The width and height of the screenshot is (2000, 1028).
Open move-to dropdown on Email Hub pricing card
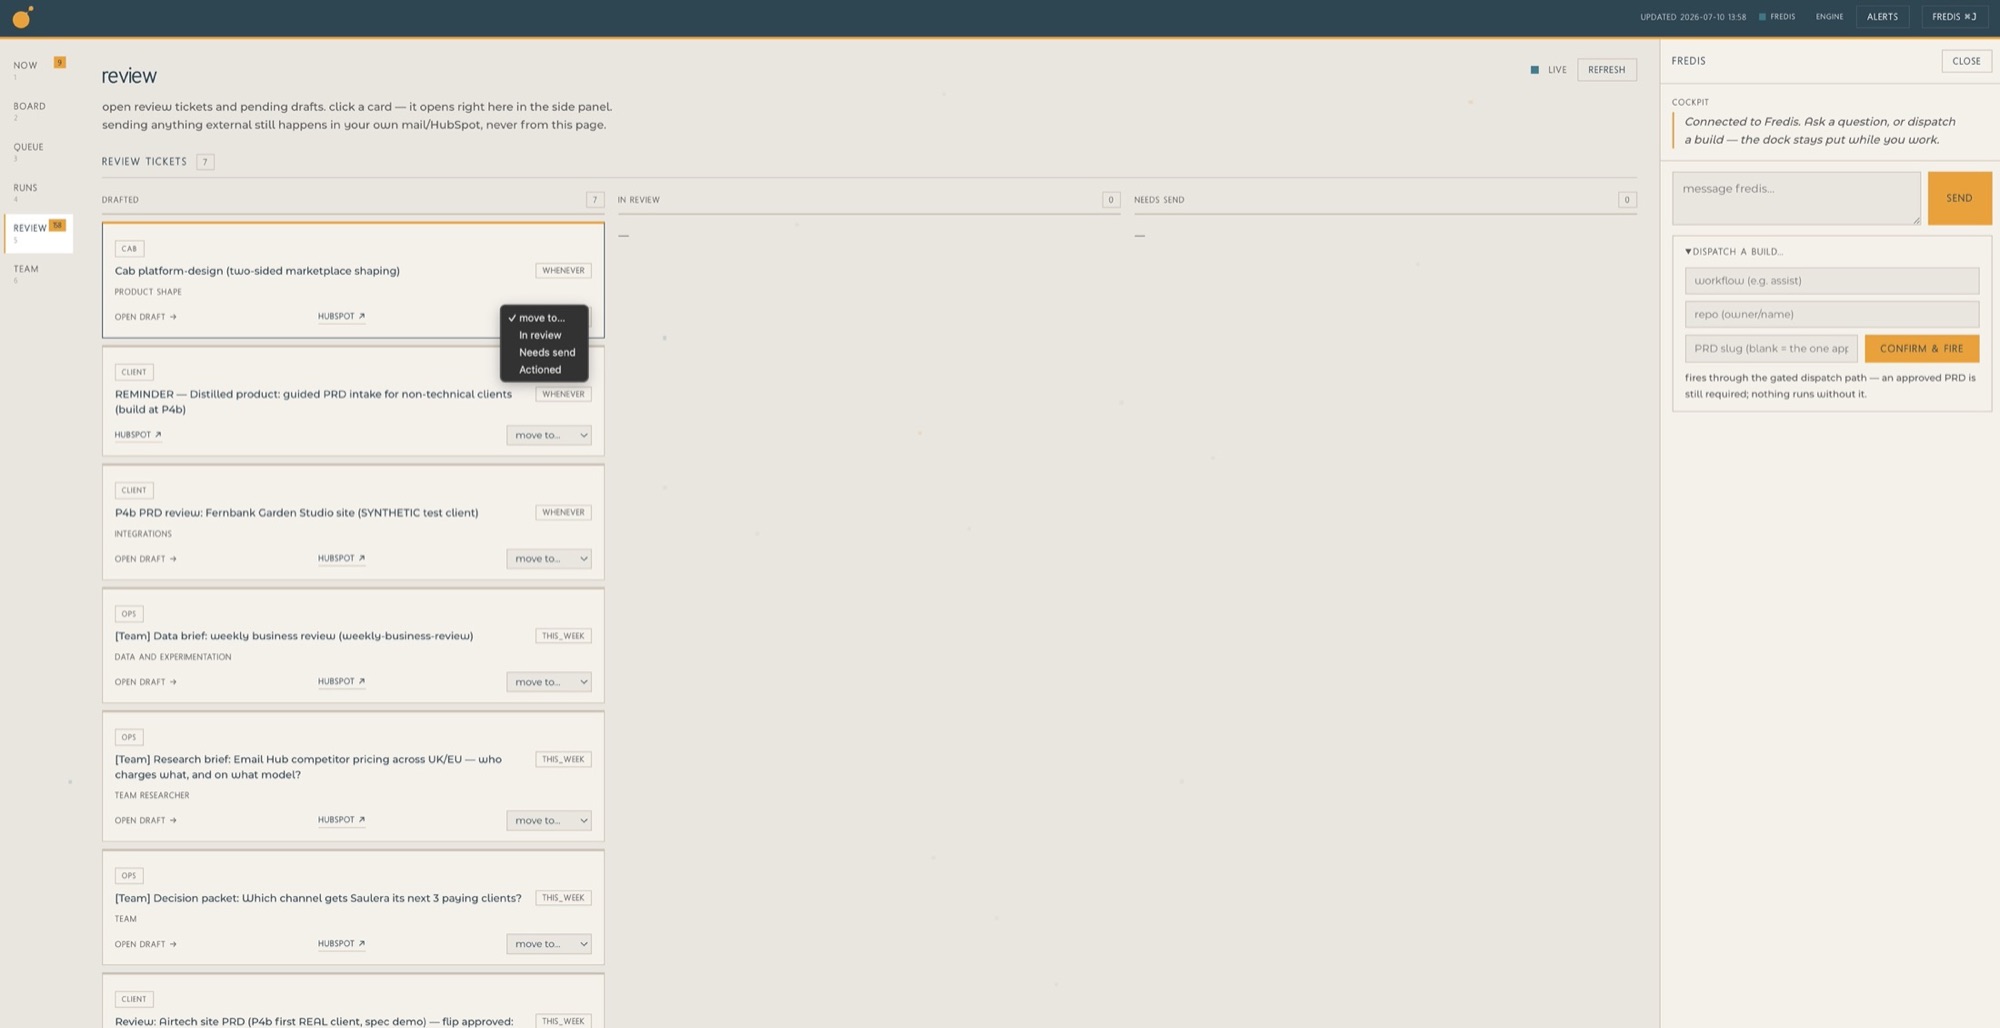pos(548,821)
